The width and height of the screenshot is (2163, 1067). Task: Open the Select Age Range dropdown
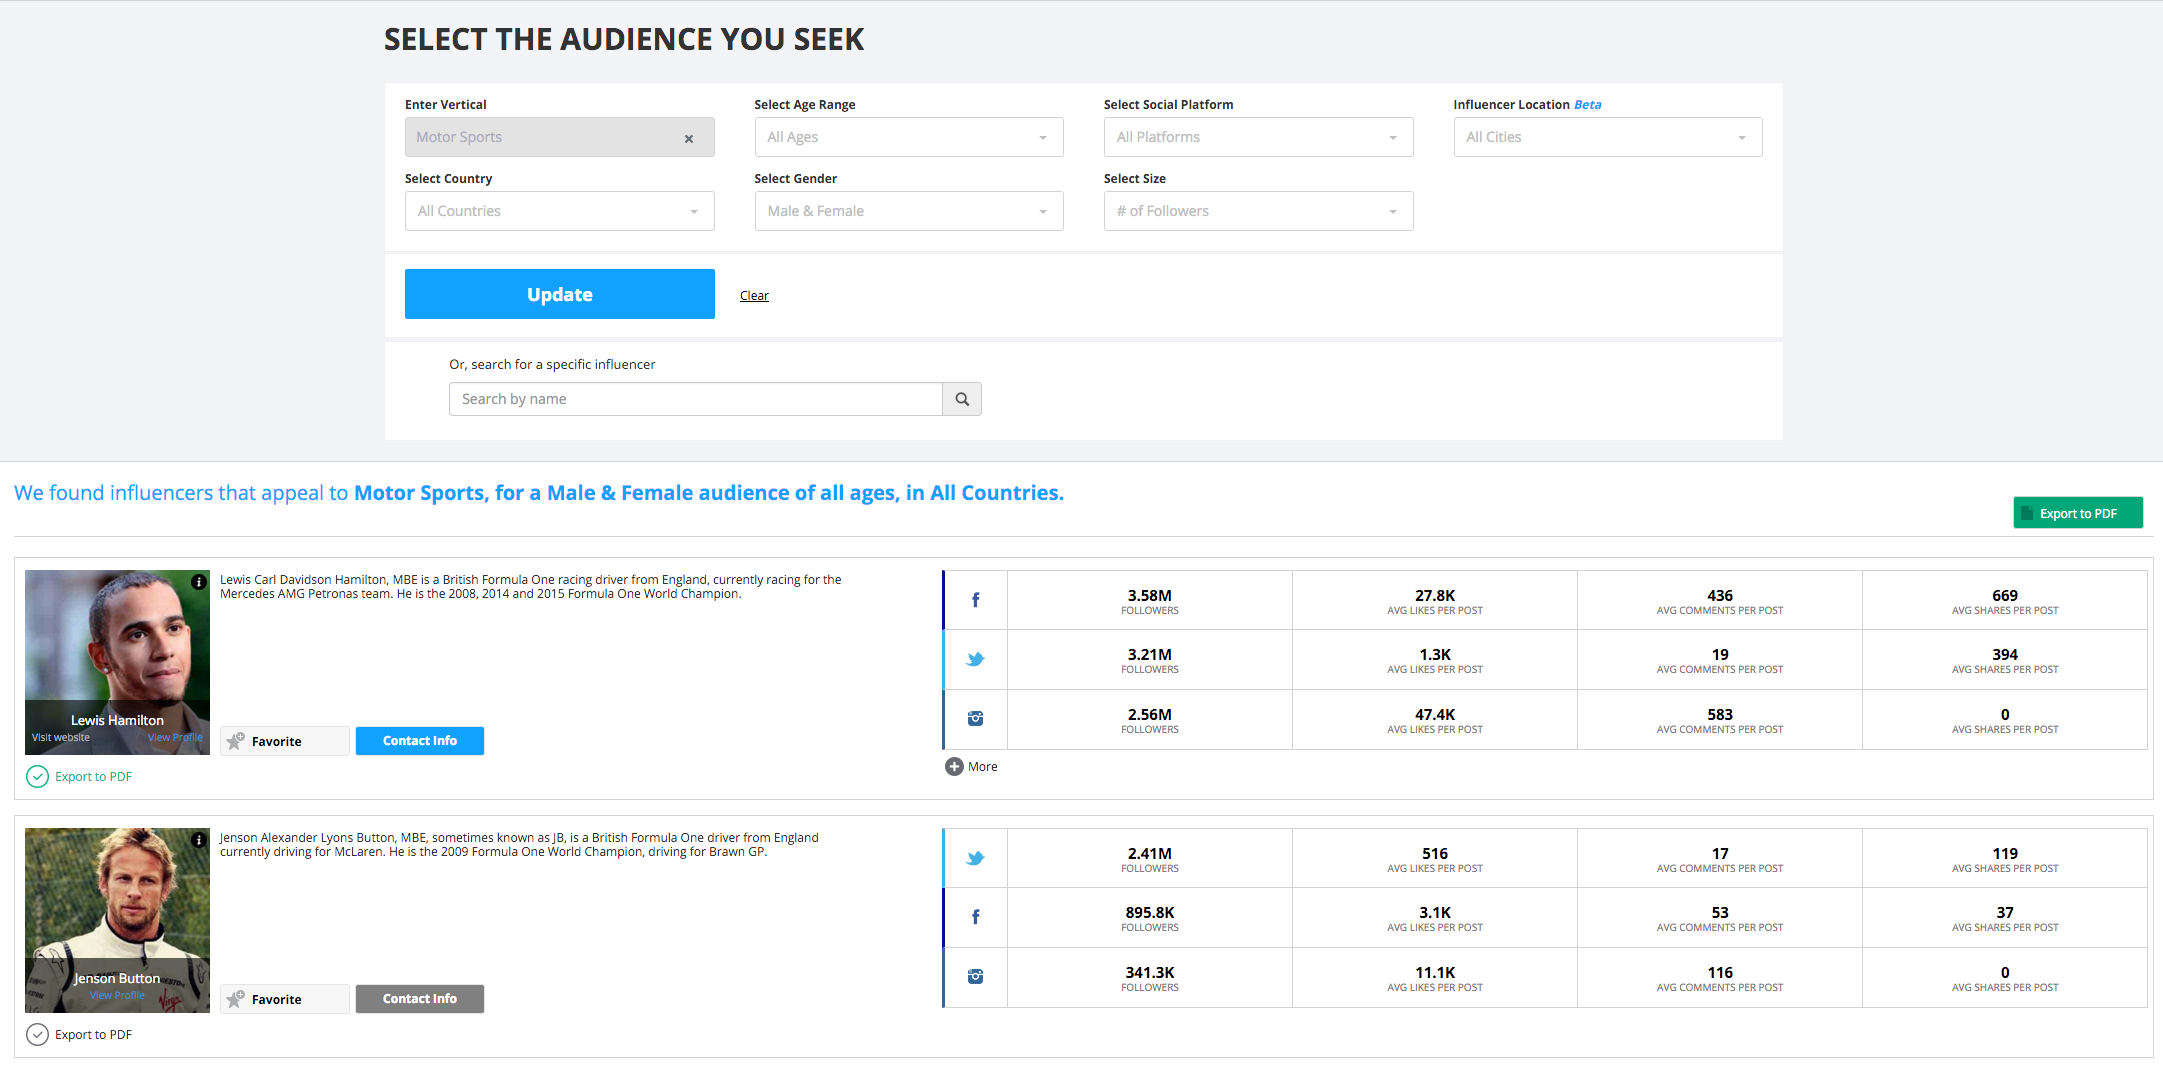(x=908, y=137)
